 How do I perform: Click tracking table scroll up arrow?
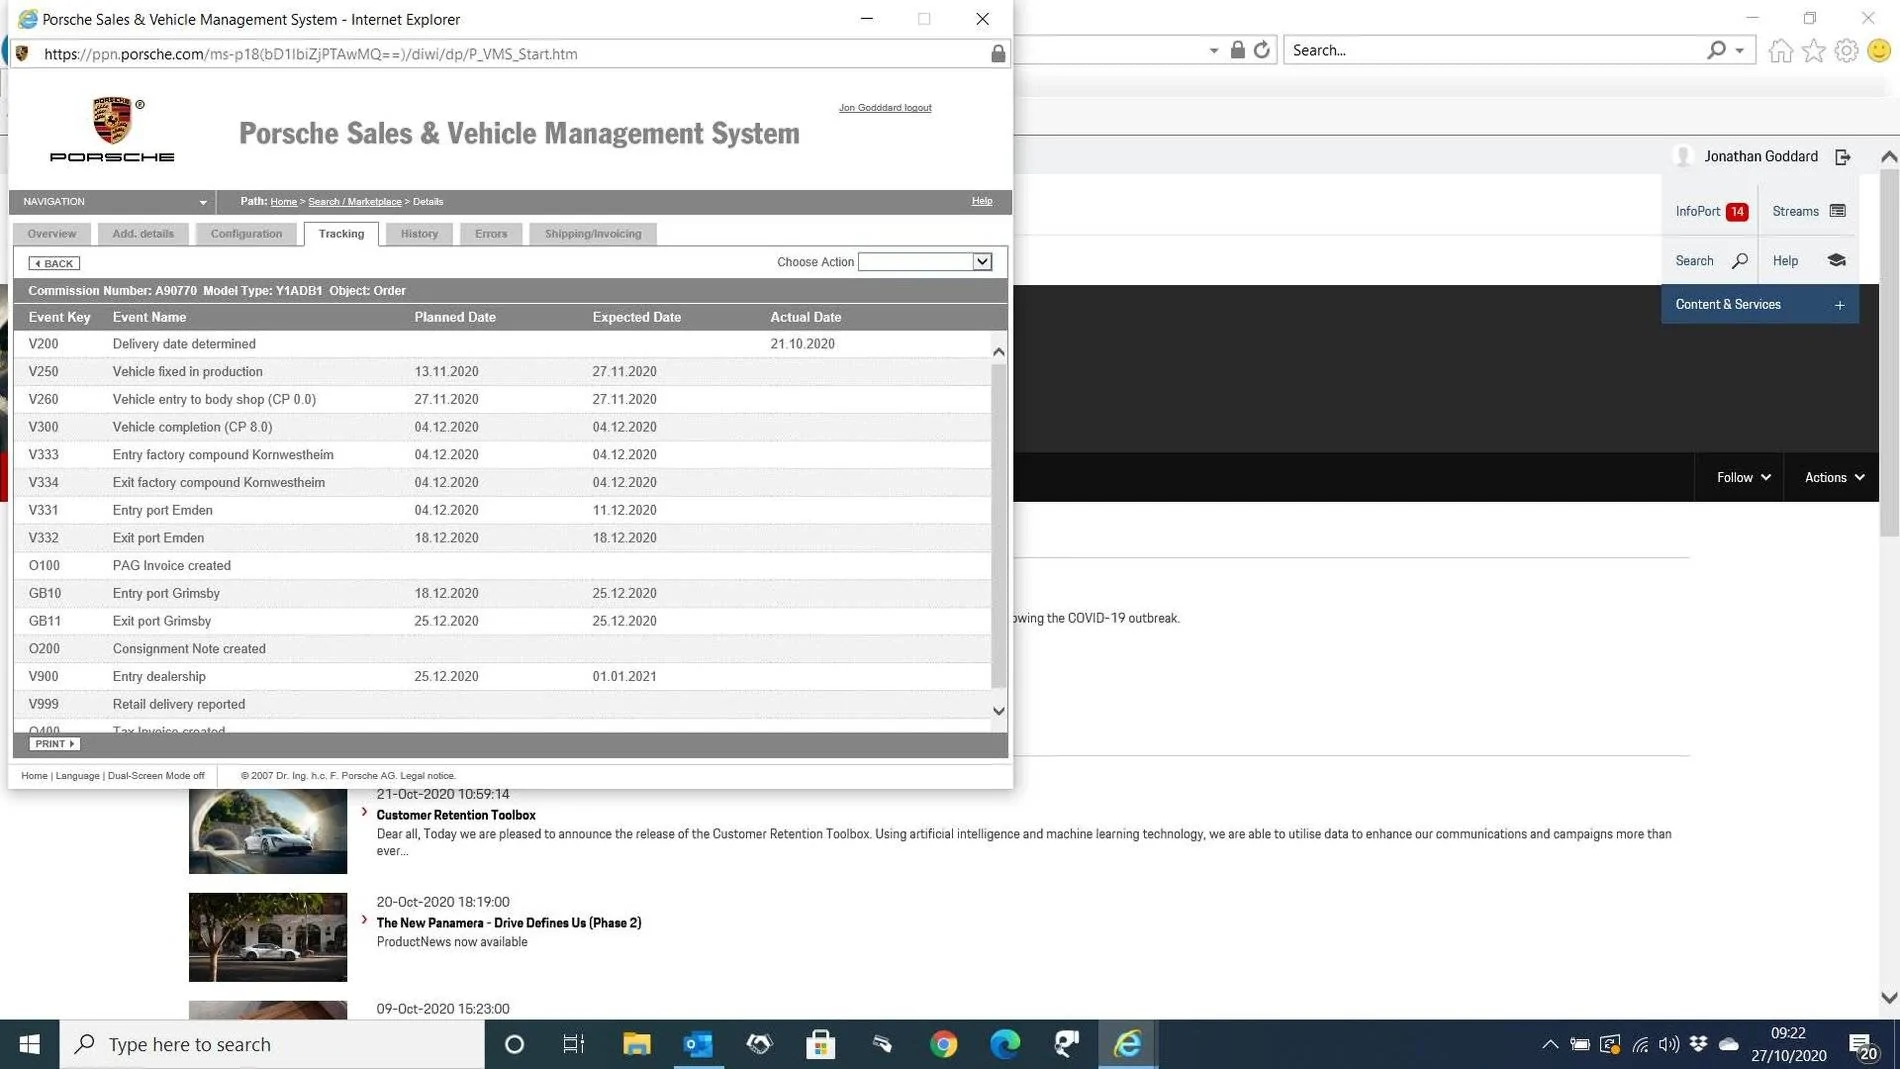(998, 352)
